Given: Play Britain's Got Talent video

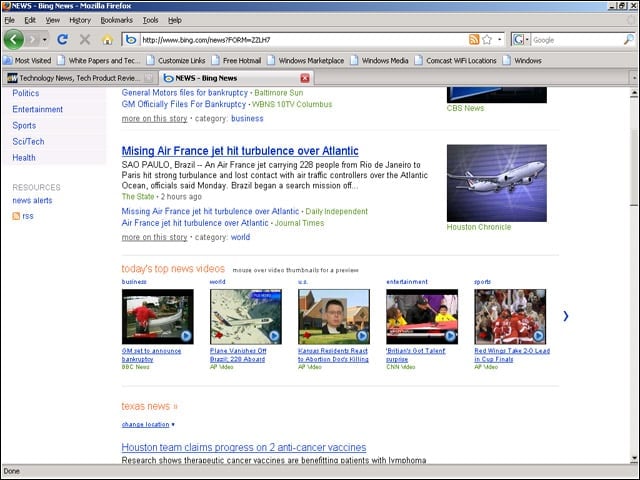Looking at the screenshot, I should tap(422, 317).
